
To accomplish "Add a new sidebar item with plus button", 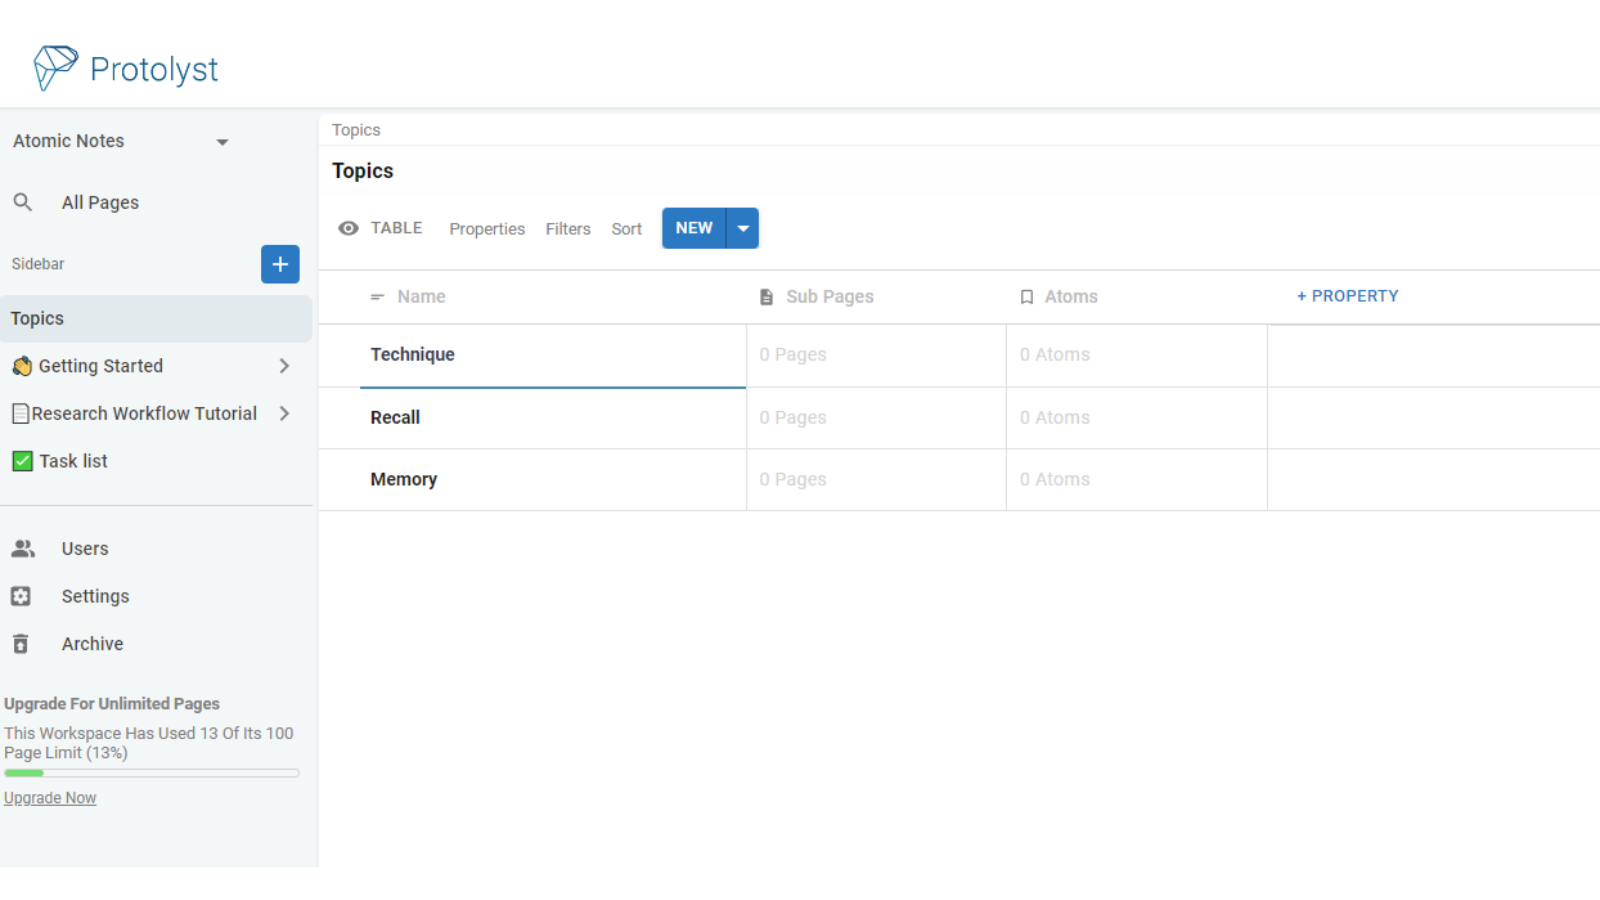I will coord(280,264).
